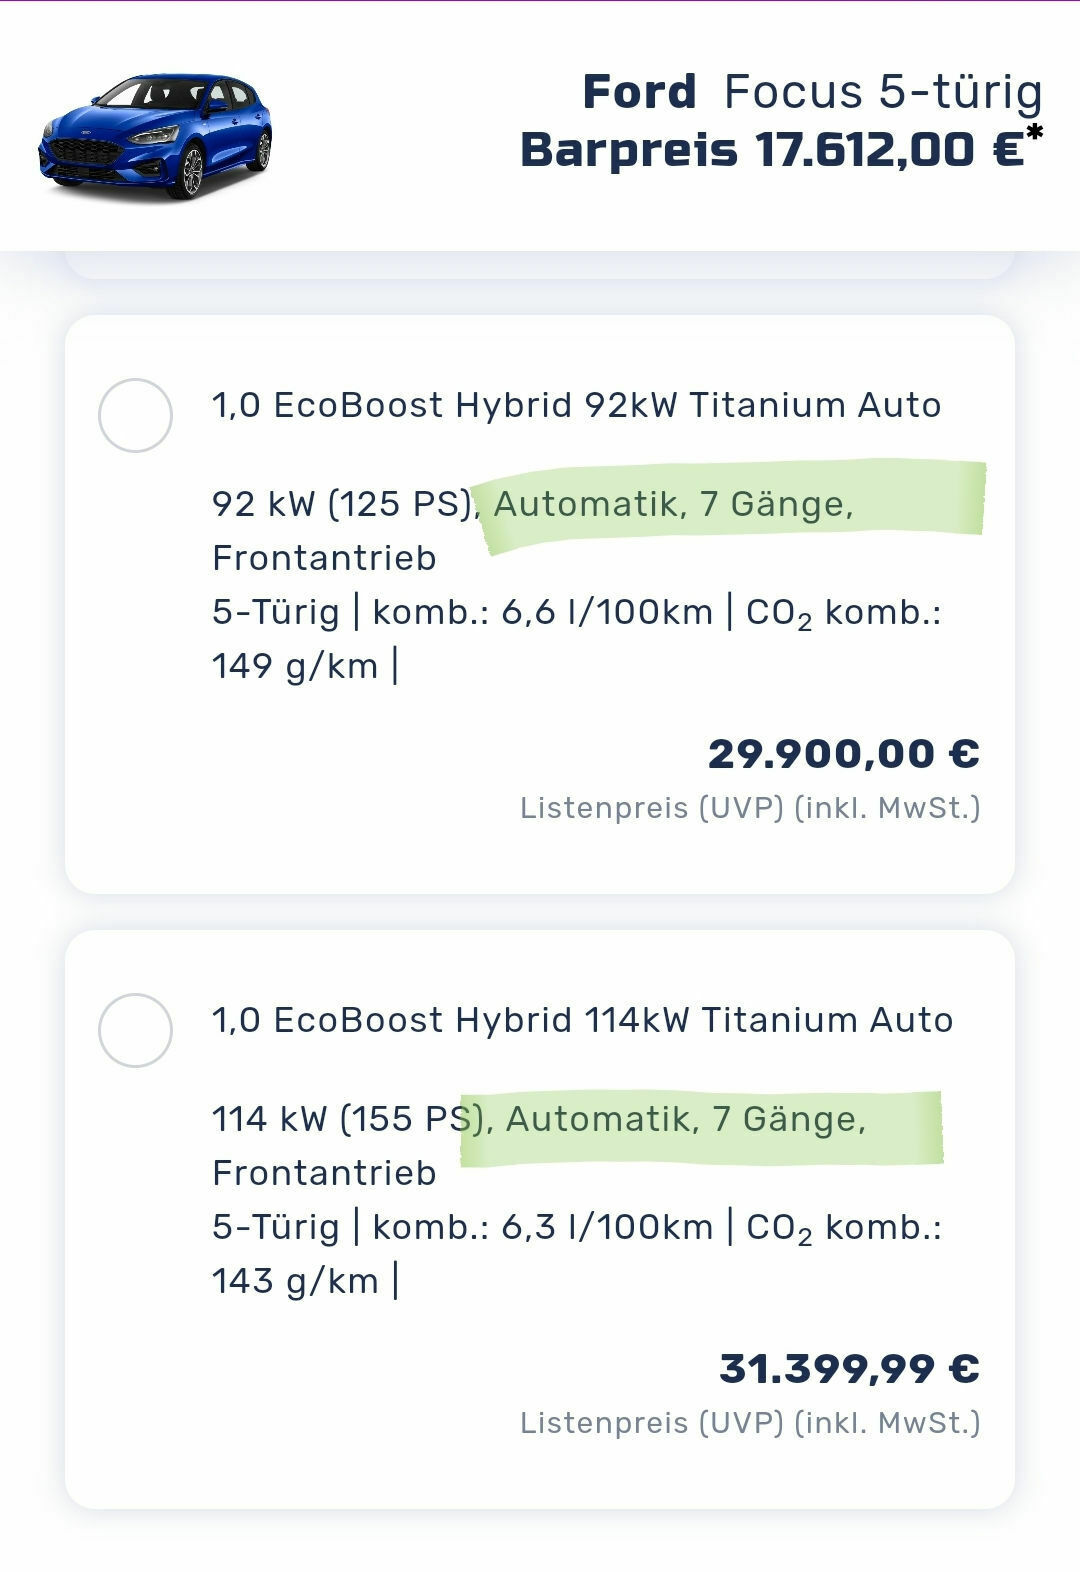Click highlighted Automatik, 7 Gänge in 114kW card
The image size is (1080, 1572).
686,1118
